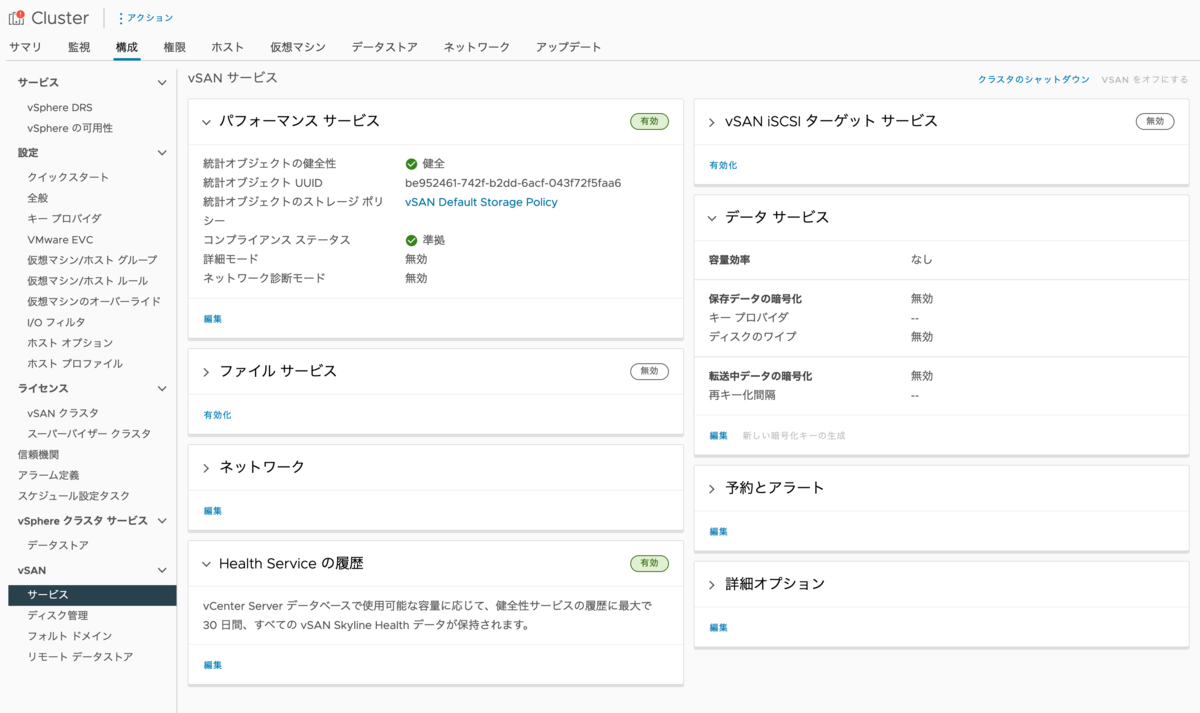Collapse the データ サービス card
Screen dimensions: 1200x713
(713, 218)
